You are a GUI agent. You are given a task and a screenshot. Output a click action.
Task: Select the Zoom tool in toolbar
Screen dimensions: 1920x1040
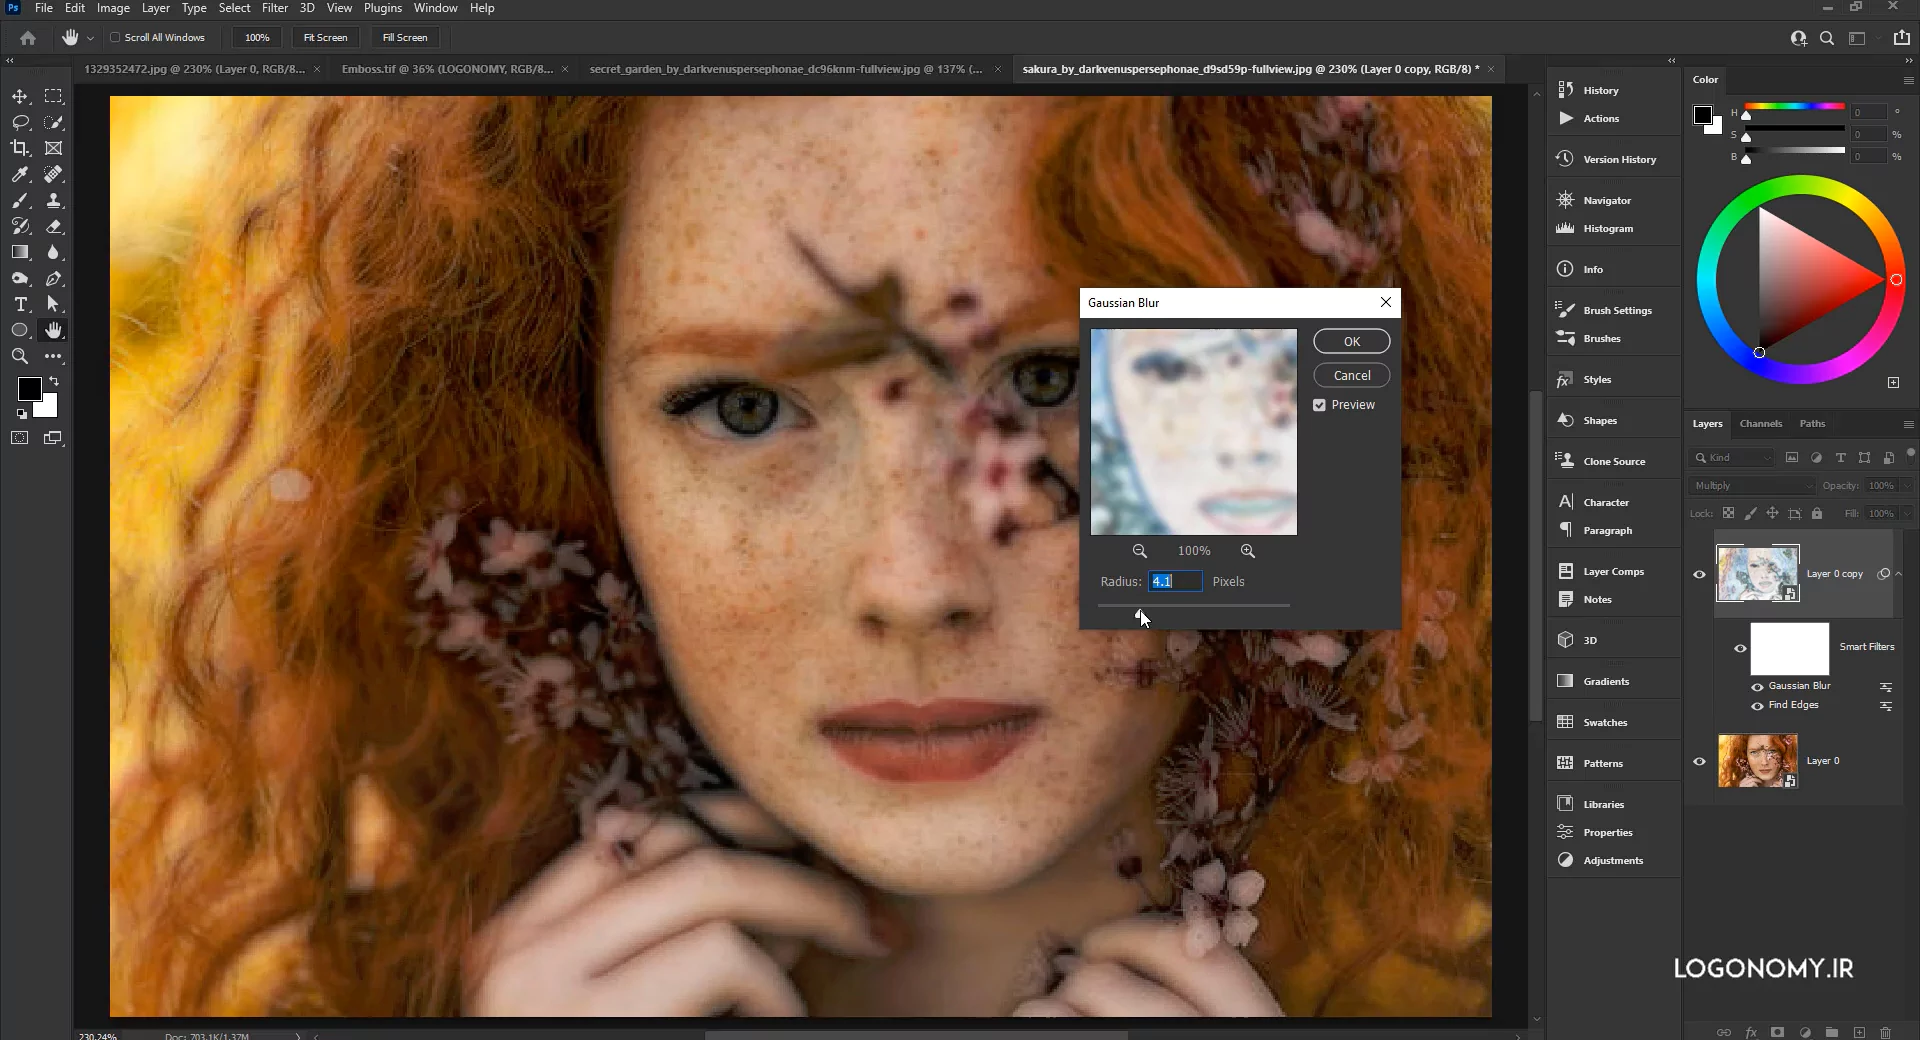20,356
